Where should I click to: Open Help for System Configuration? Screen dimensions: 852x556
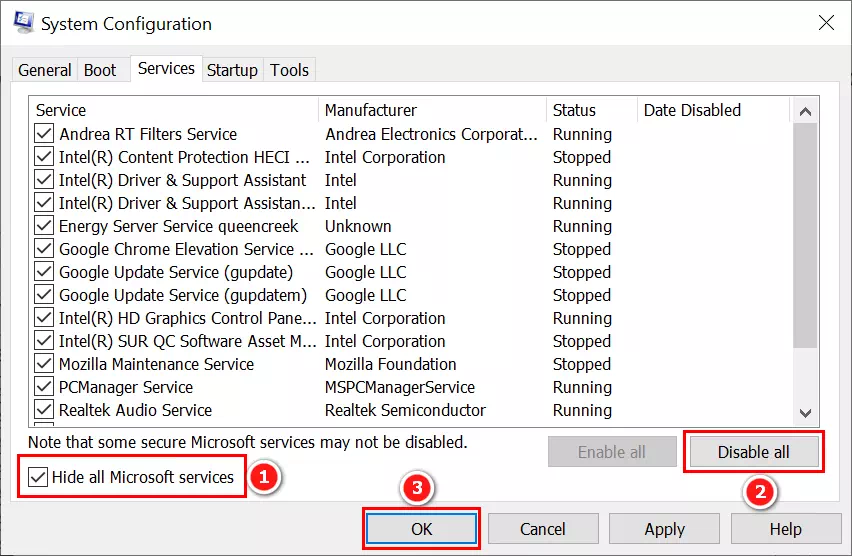pos(786,529)
